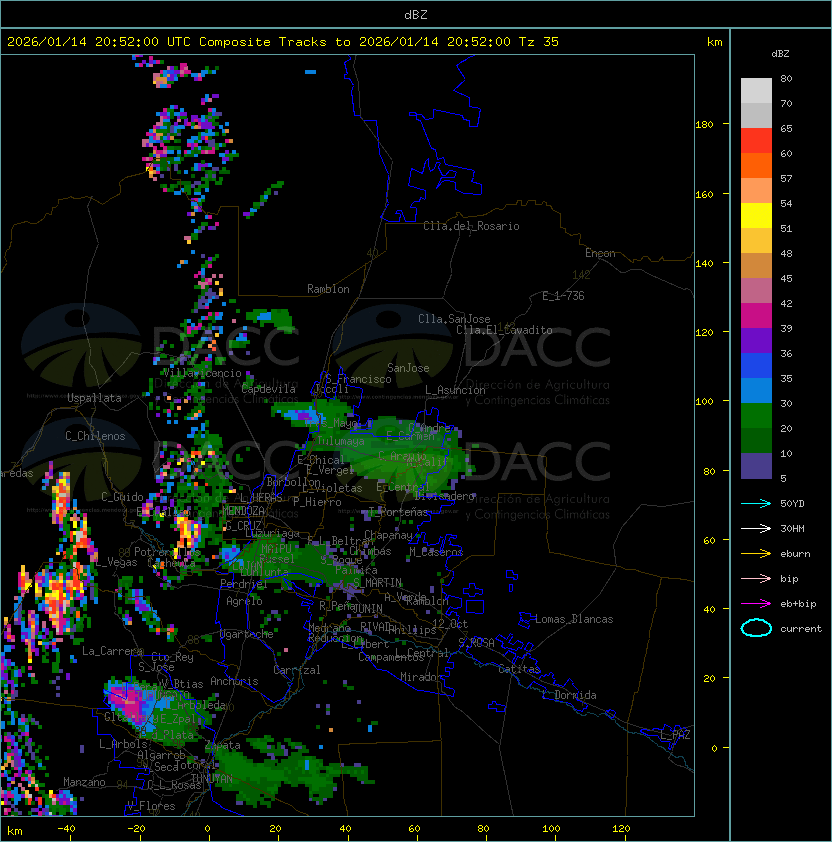Viewport: 832px width, 842px height.
Task: Click the 'Capdevila' place label
Action: tap(268, 389)
